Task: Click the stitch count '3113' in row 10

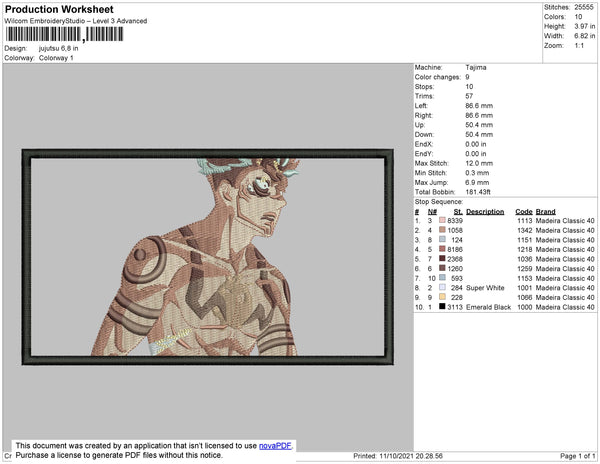Action: [455, 307]
